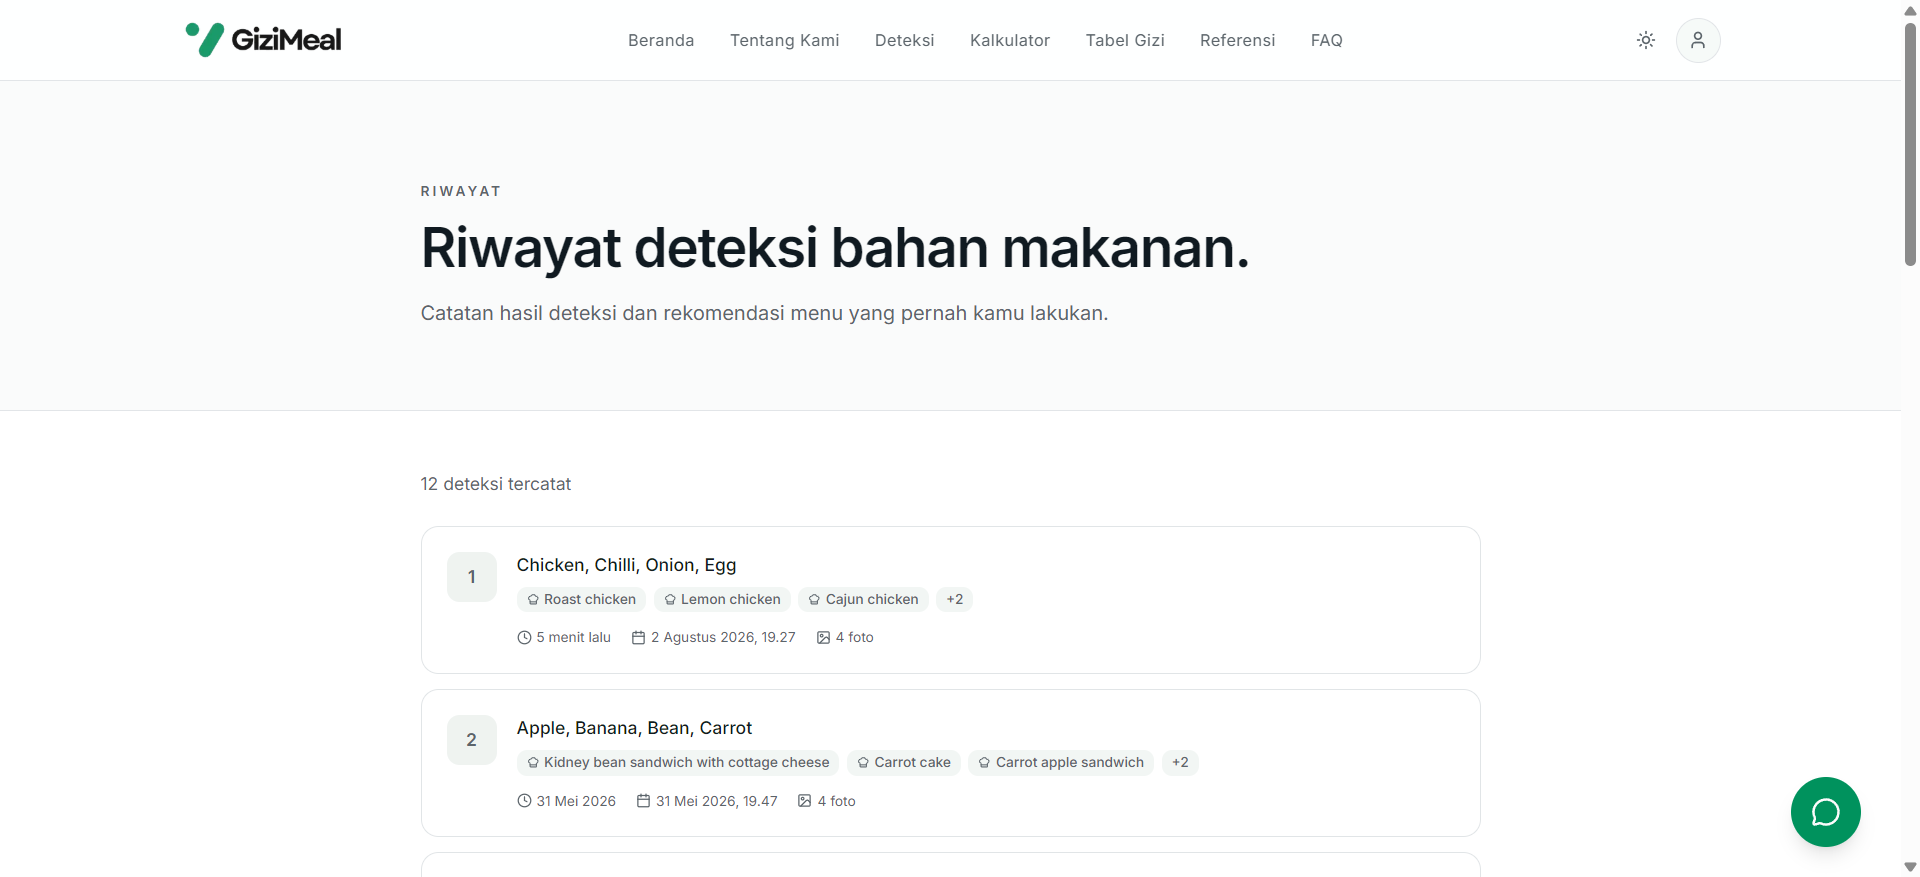The height and width of the screenshot is (877, 1920).
Task: Select the Roast chicken recipe tag
Action: point(581,599)
